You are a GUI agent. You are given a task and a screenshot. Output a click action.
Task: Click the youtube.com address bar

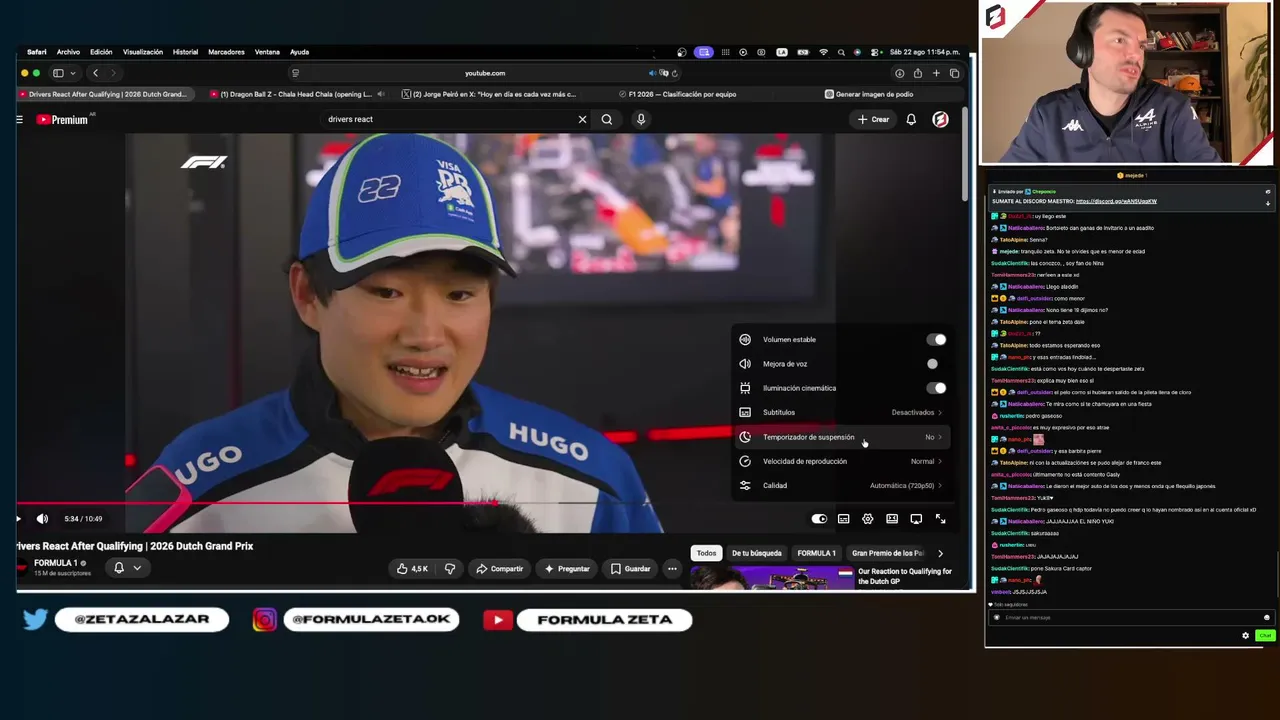tap(485, 73)
